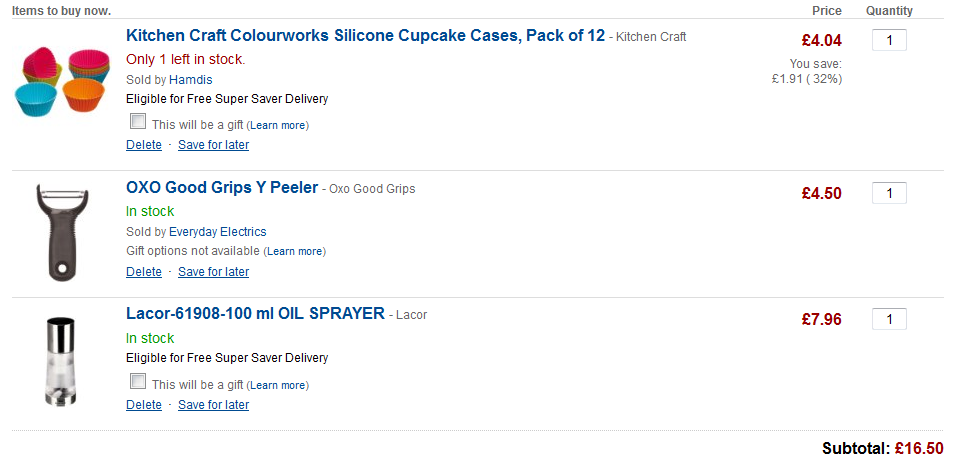
Task: Open the OXO Good Grips Y Peeler link
Action: point(222,188)
